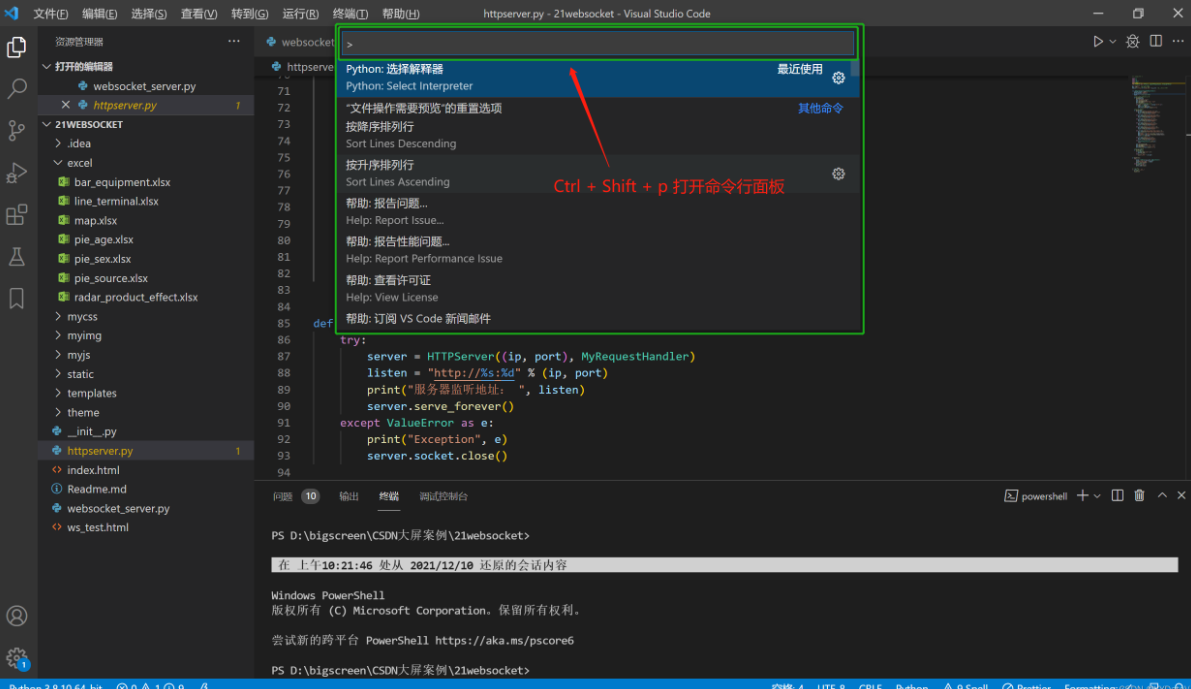Viewport: 1191px width, 689px height.
Task: Open the new terminal profile dropdown arrow
Action: [x=1097, y=496]
